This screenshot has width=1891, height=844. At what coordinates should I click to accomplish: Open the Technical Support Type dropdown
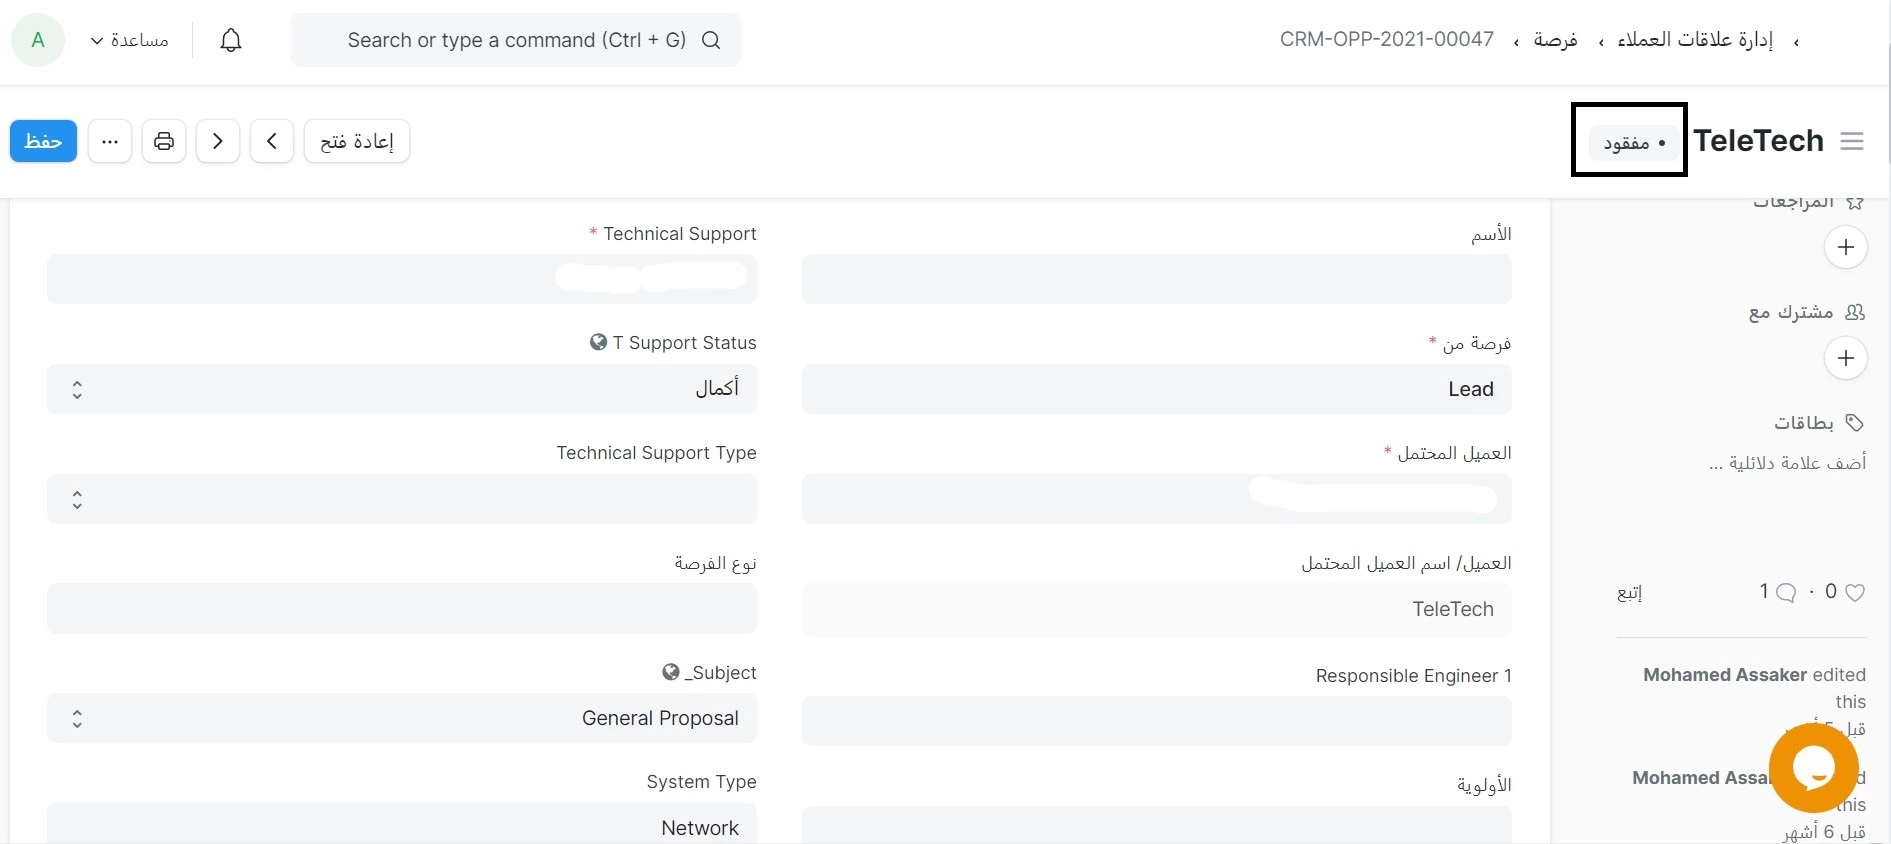pyautogui.click(x=402, y=499)
